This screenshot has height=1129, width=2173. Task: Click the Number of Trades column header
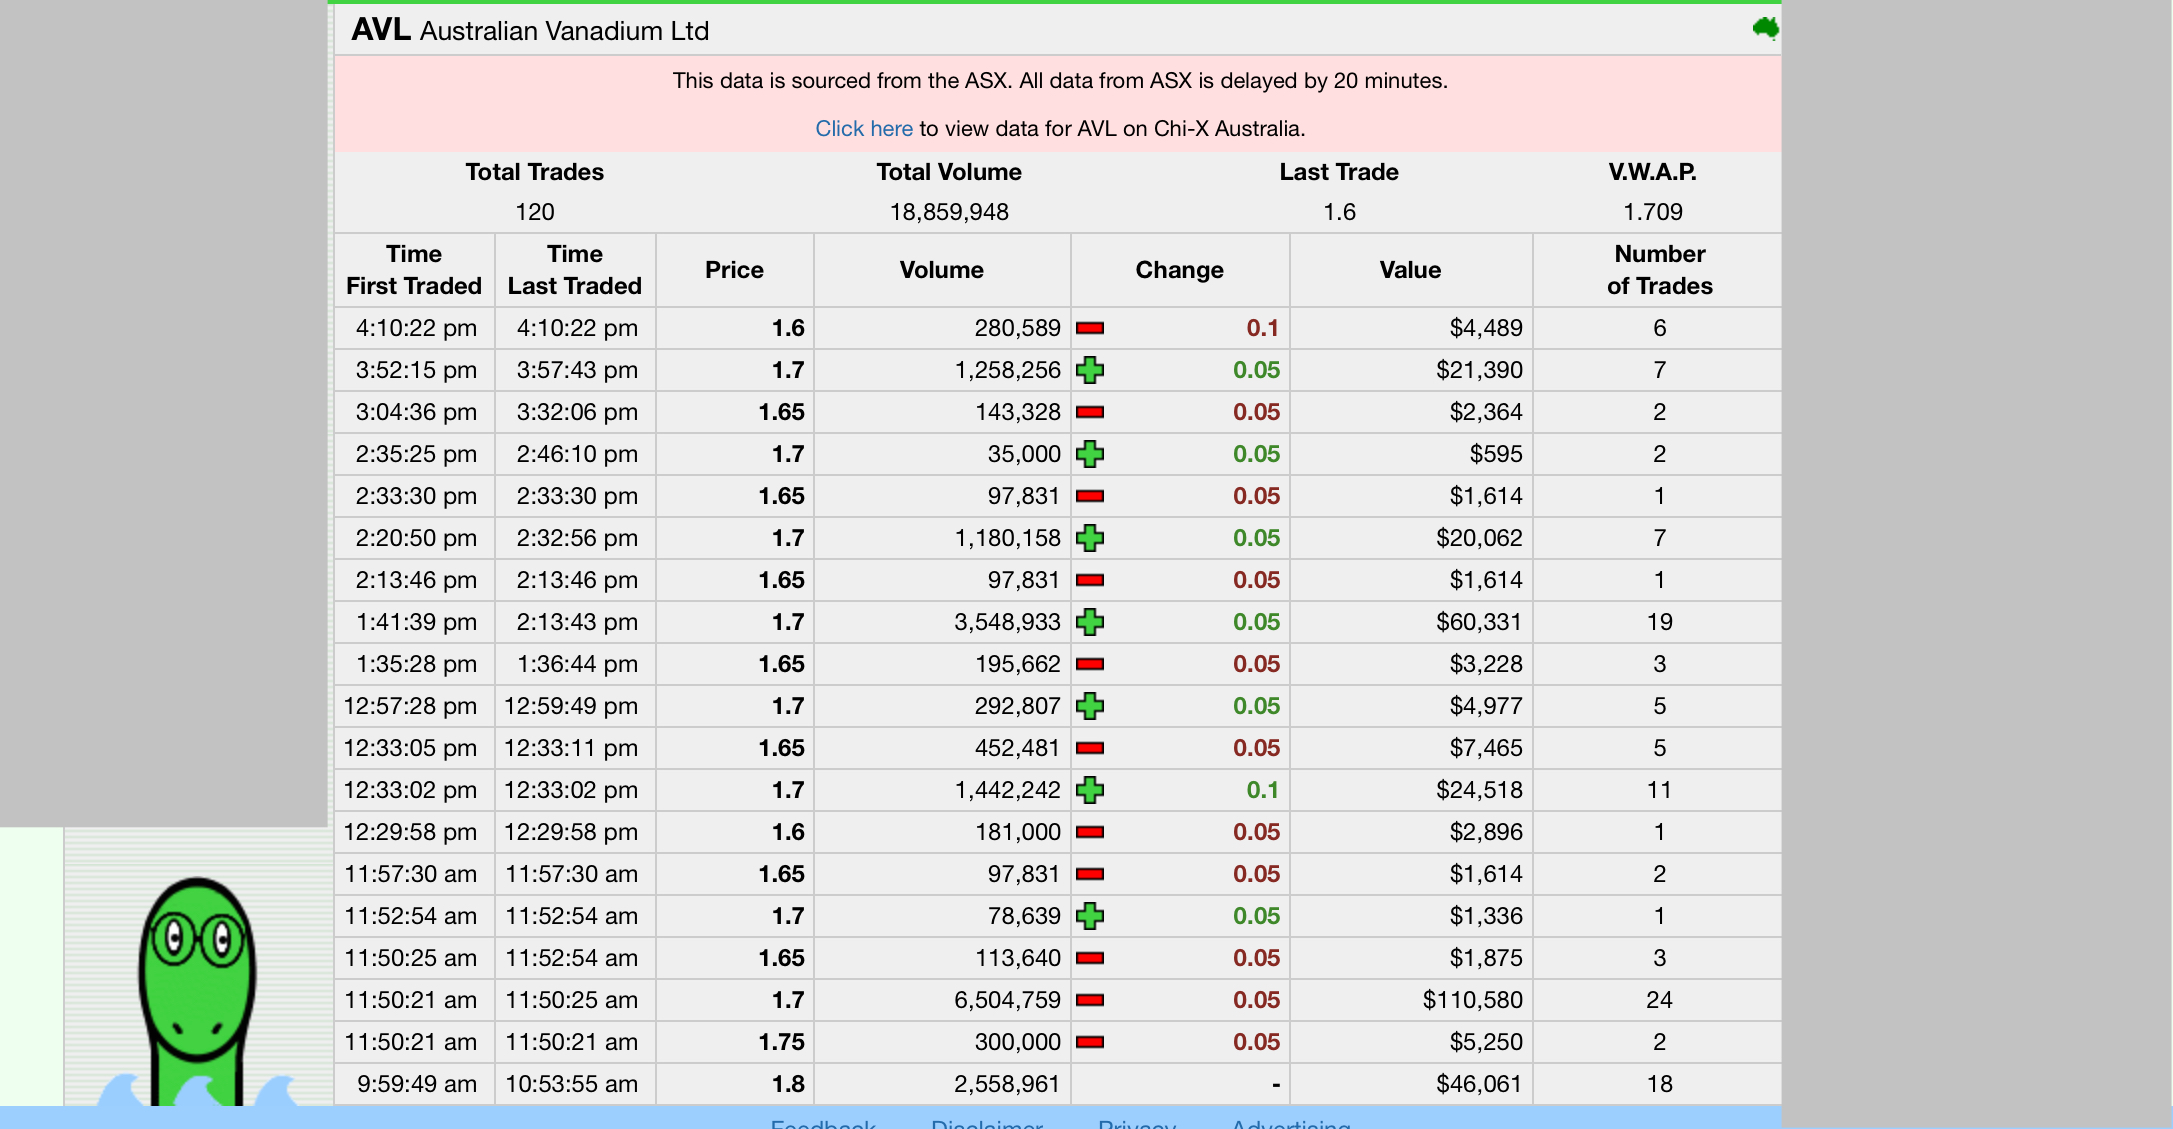(1660, 270)
